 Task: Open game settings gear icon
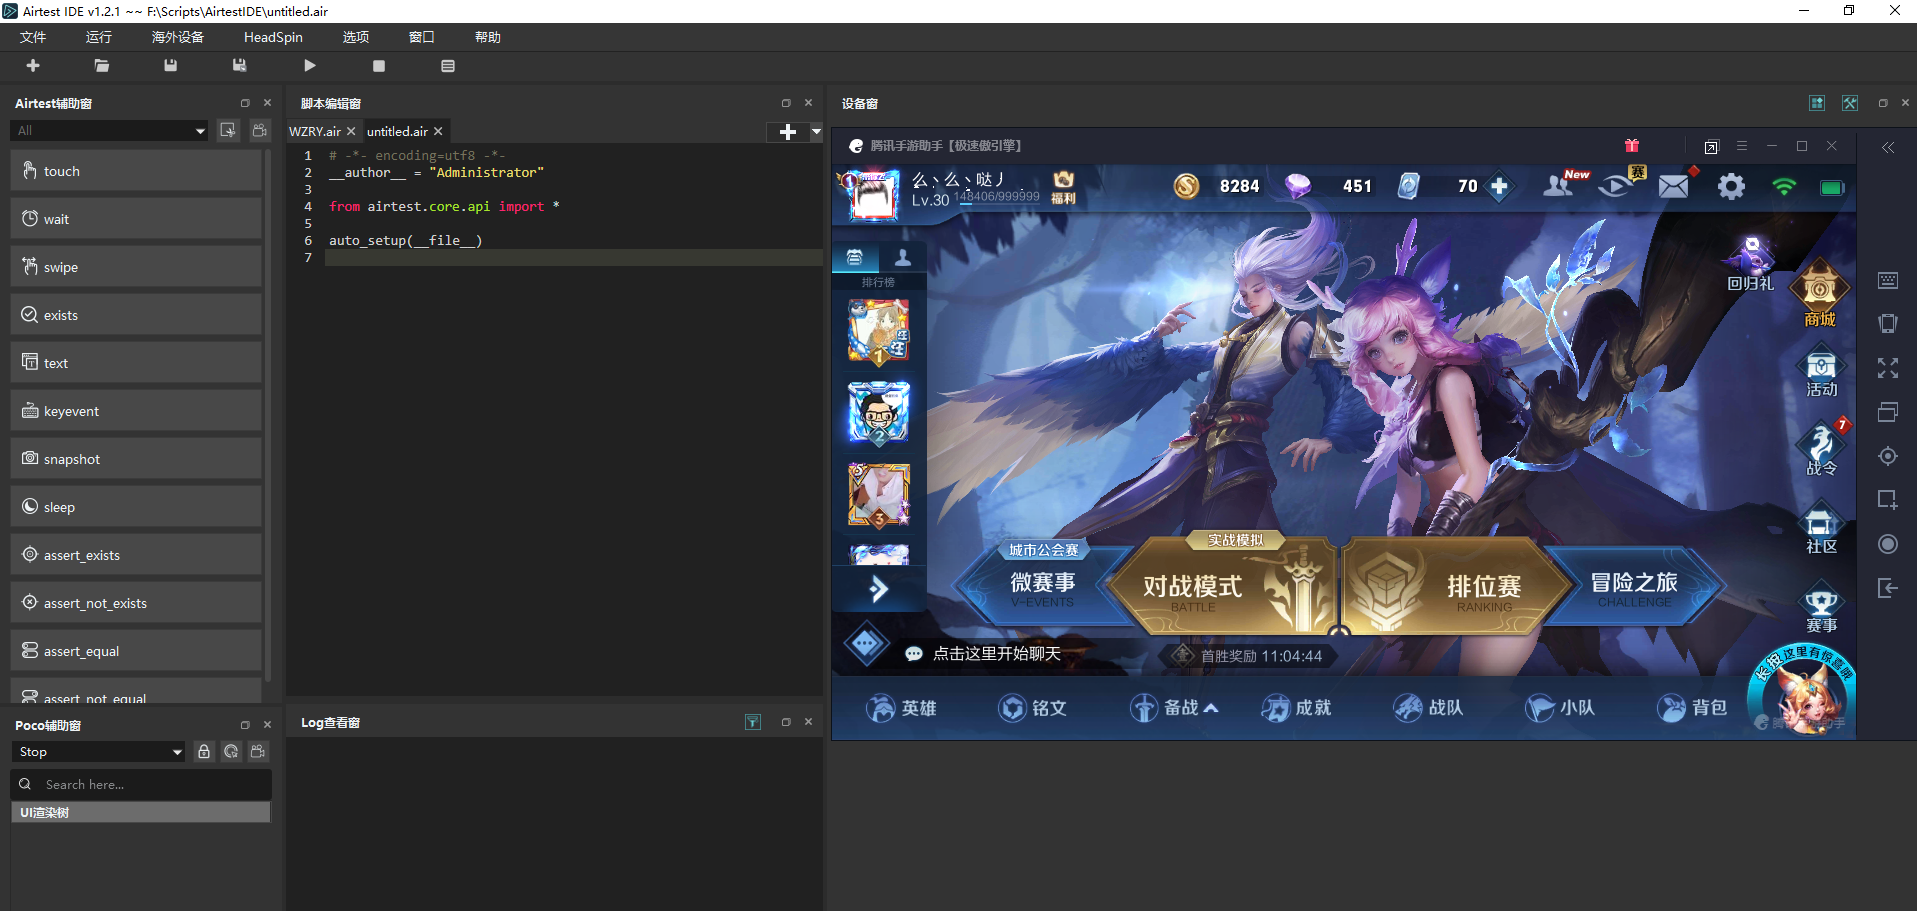[x=1731, y=187]
